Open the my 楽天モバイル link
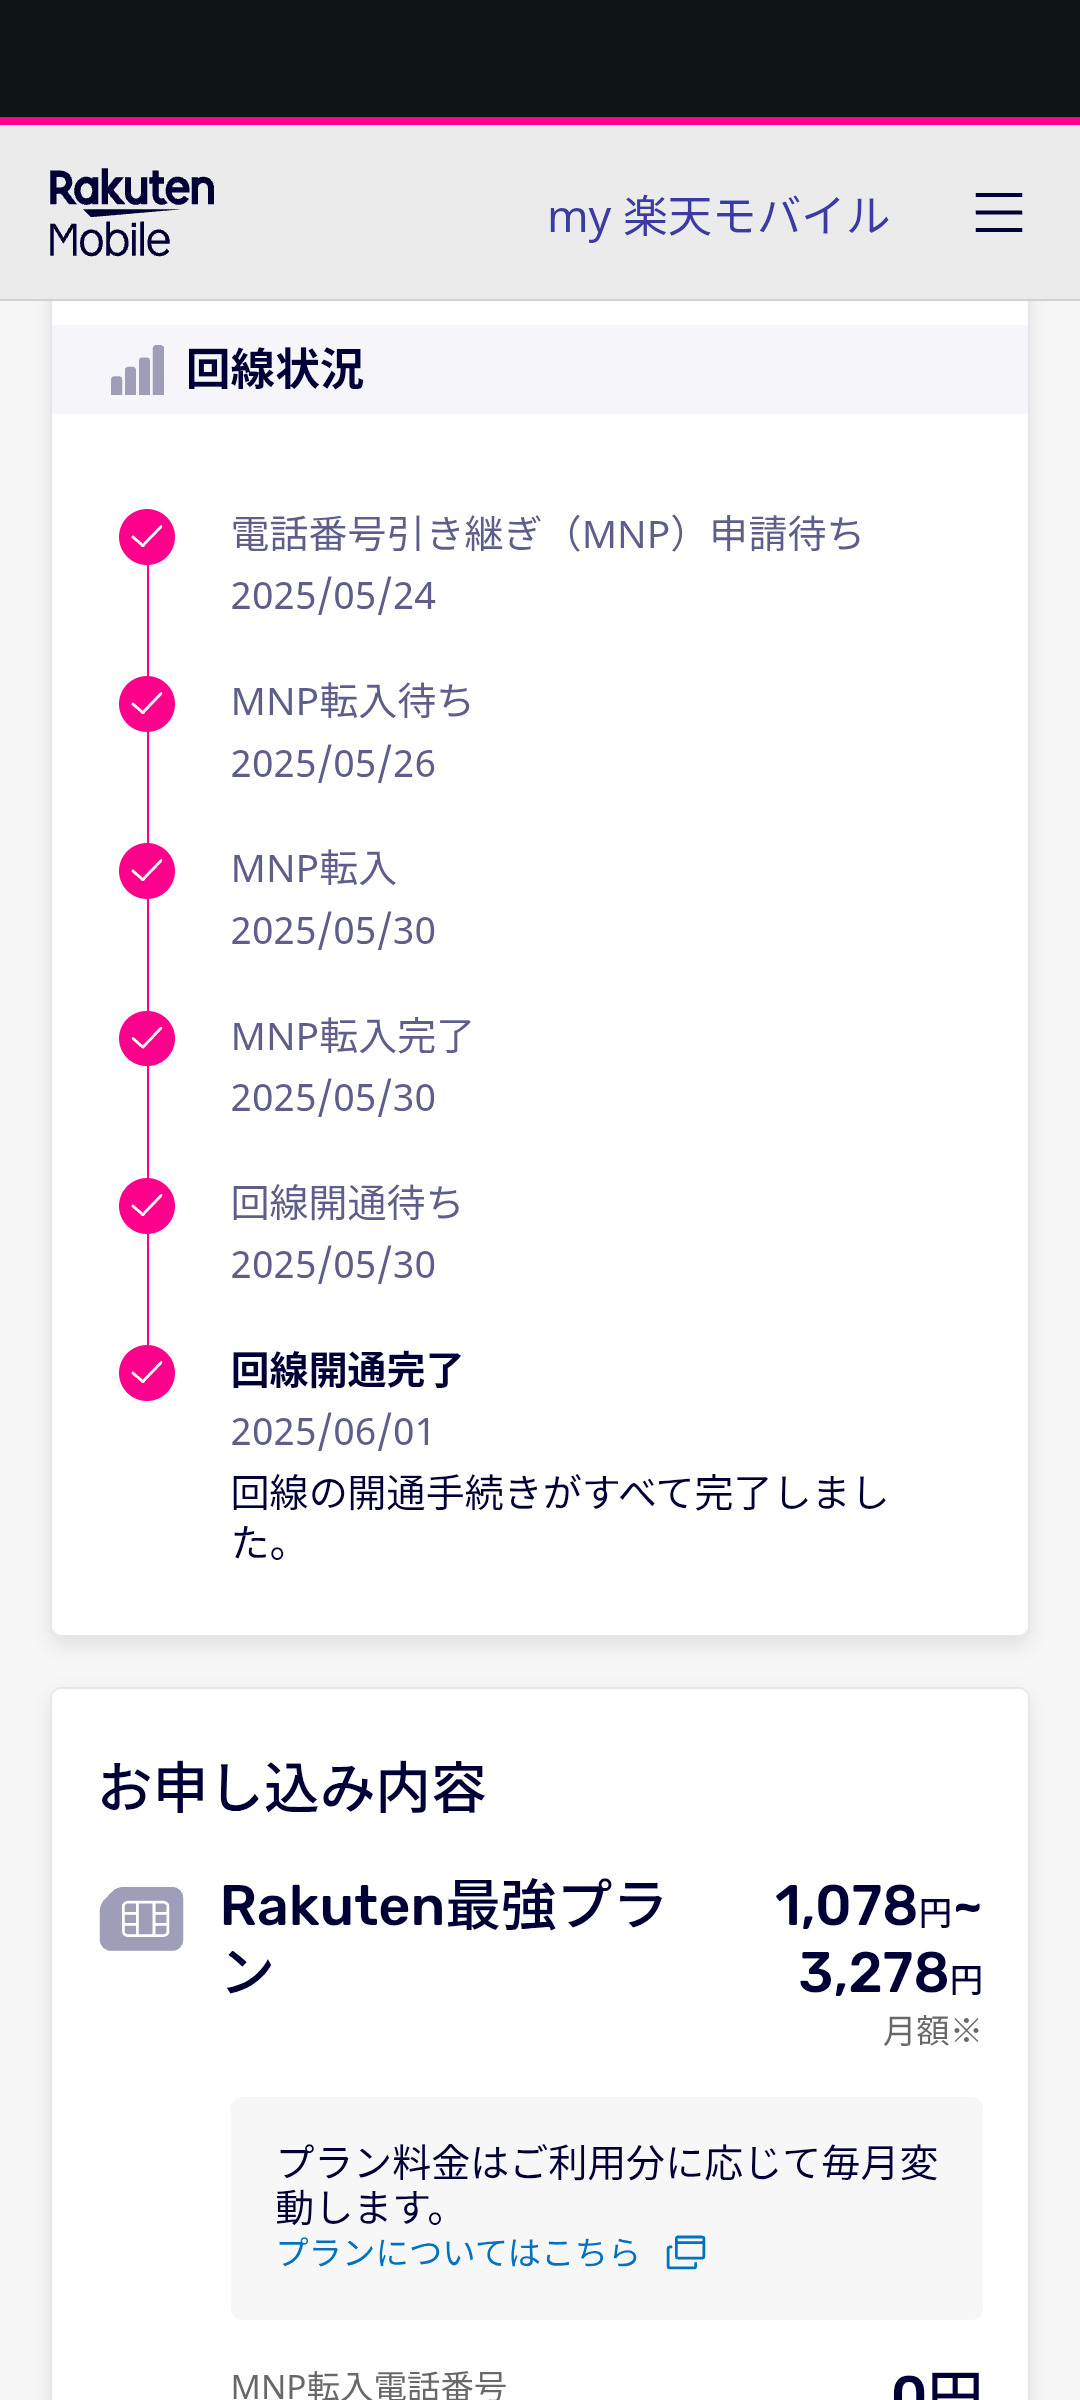1080x2400 pixels. coord(718,216)
